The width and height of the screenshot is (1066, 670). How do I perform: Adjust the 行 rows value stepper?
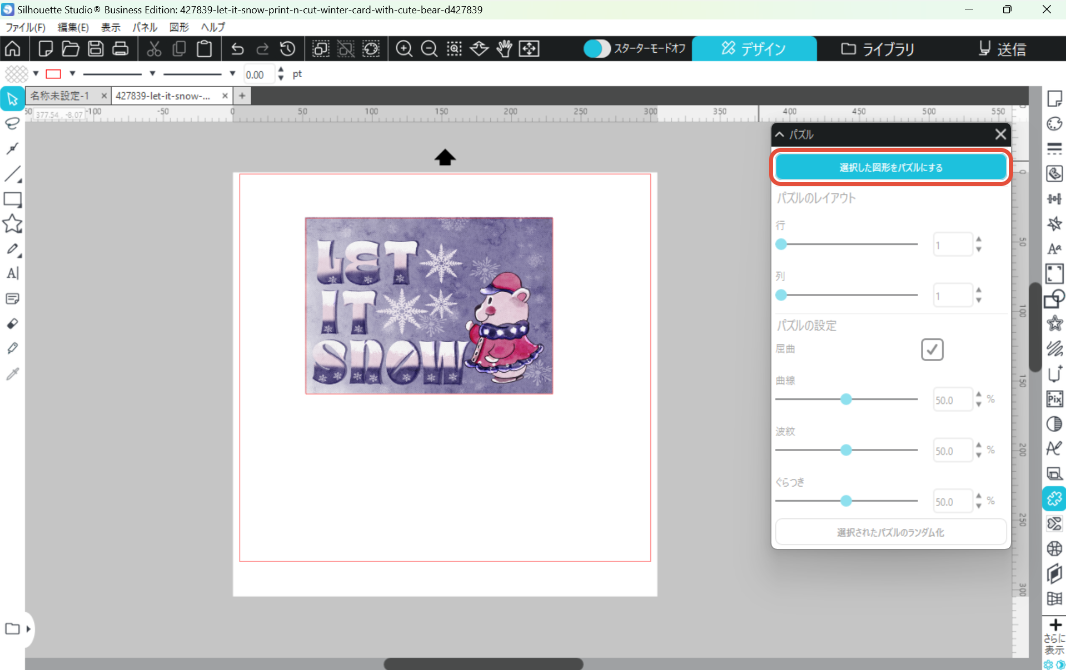(978, 244)
